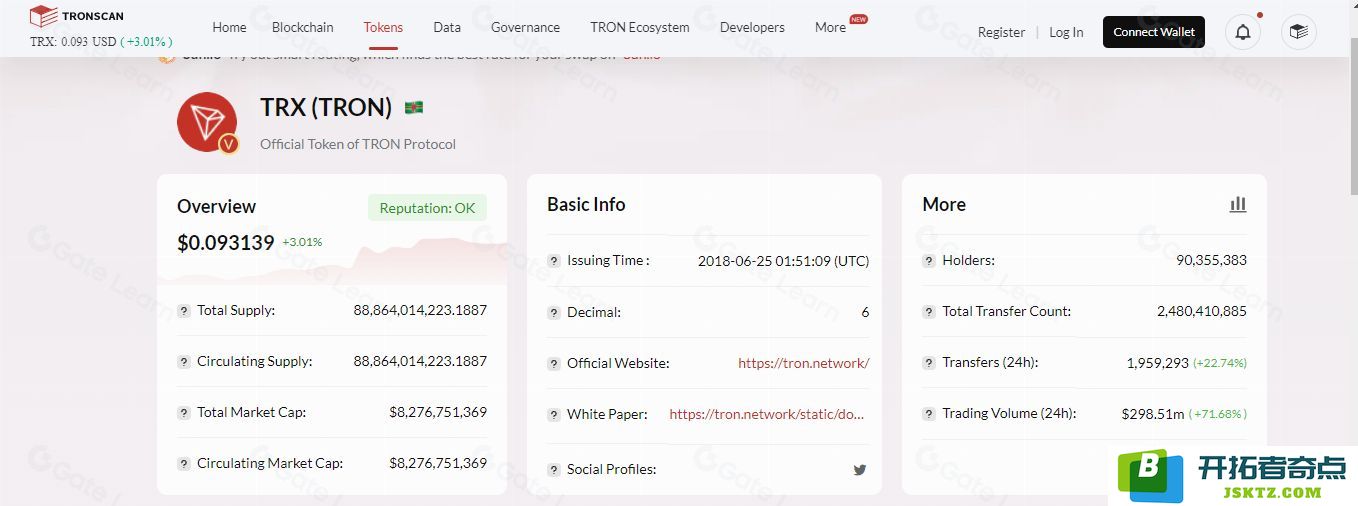Viewport: 1358px width, 506px height.
Task: Open the Developers menu
Action: (752, 27)
